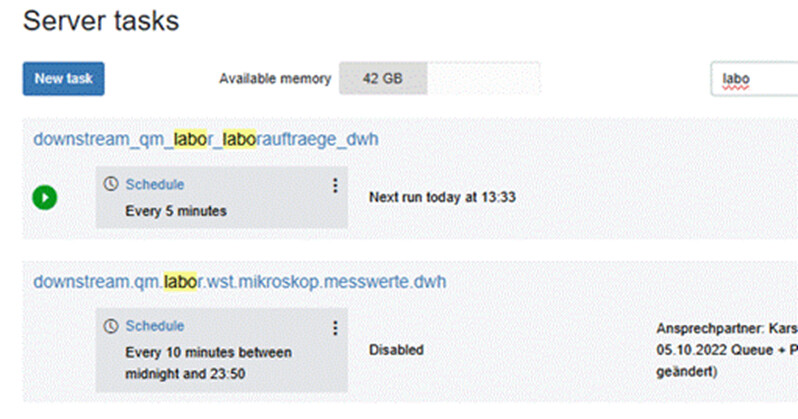Screen dimensions: 798x419
Task: Click the 'Next run today at 13:33' text
Action: coord(442,197)
